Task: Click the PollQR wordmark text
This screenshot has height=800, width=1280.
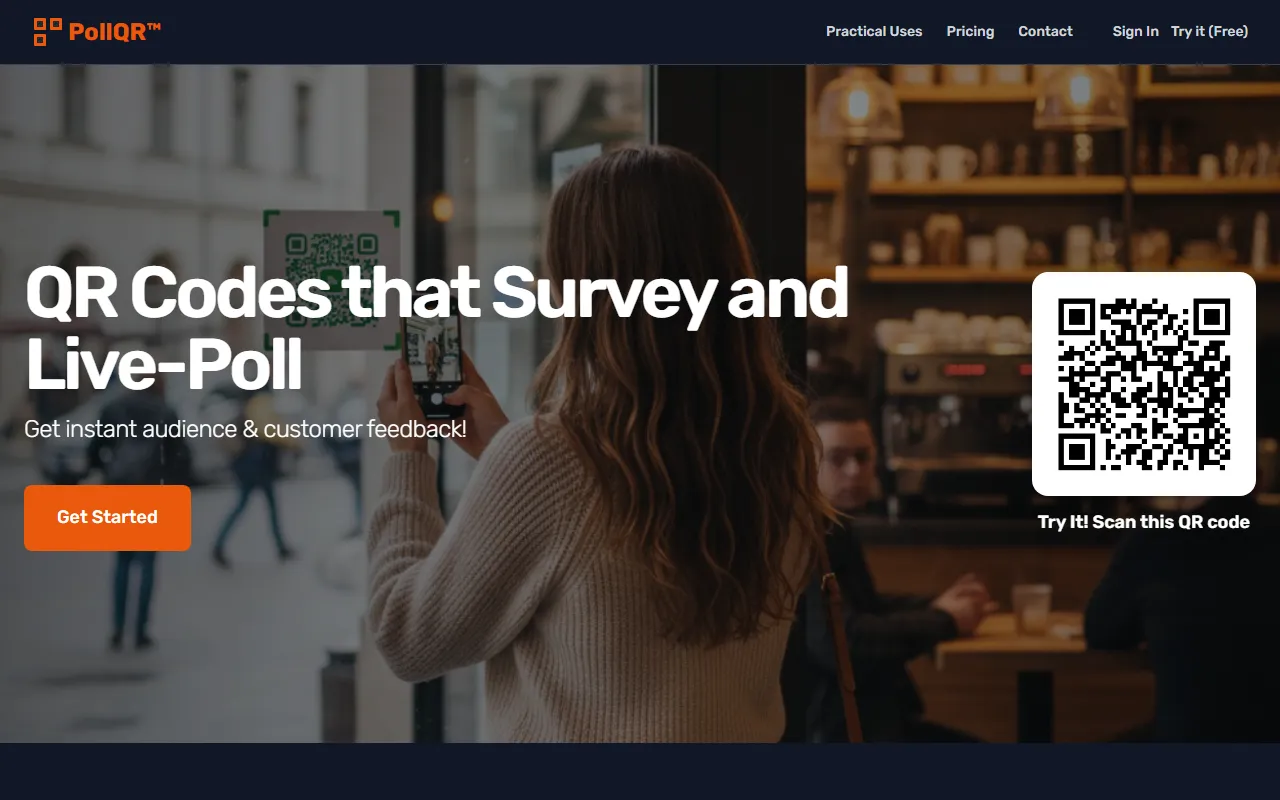Action: click(x=107, y=32)
